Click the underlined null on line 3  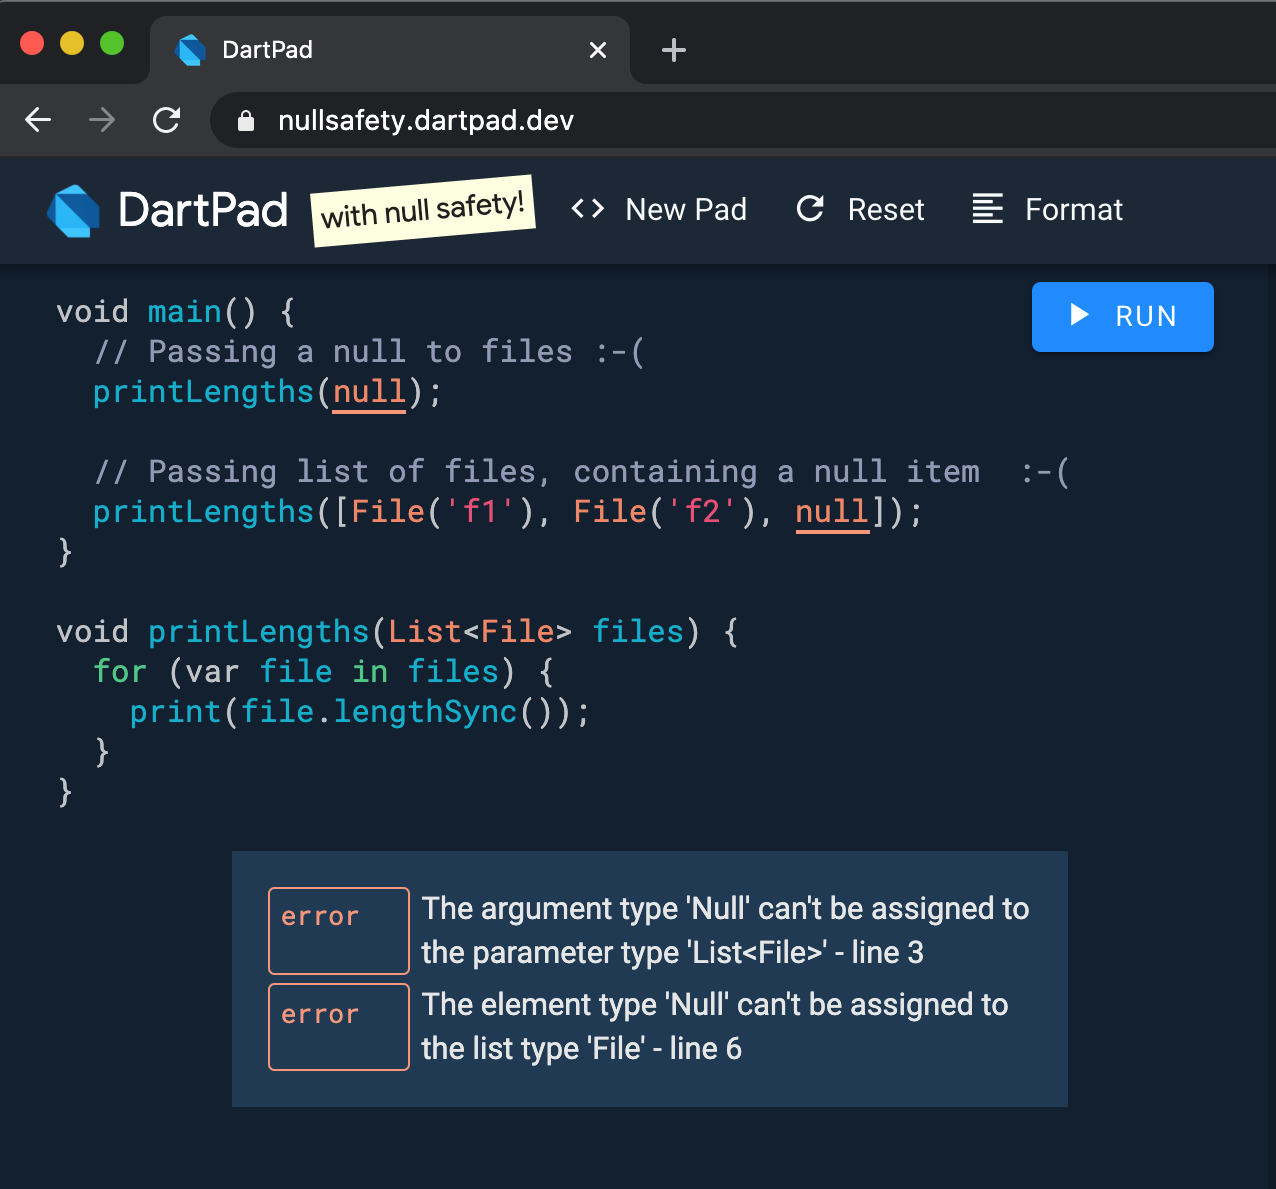(x=368, y=392)
